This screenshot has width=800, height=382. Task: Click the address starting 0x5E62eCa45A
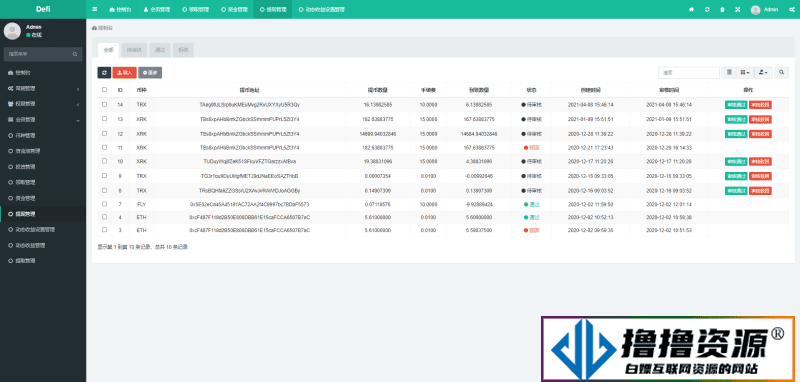point(249,204)
